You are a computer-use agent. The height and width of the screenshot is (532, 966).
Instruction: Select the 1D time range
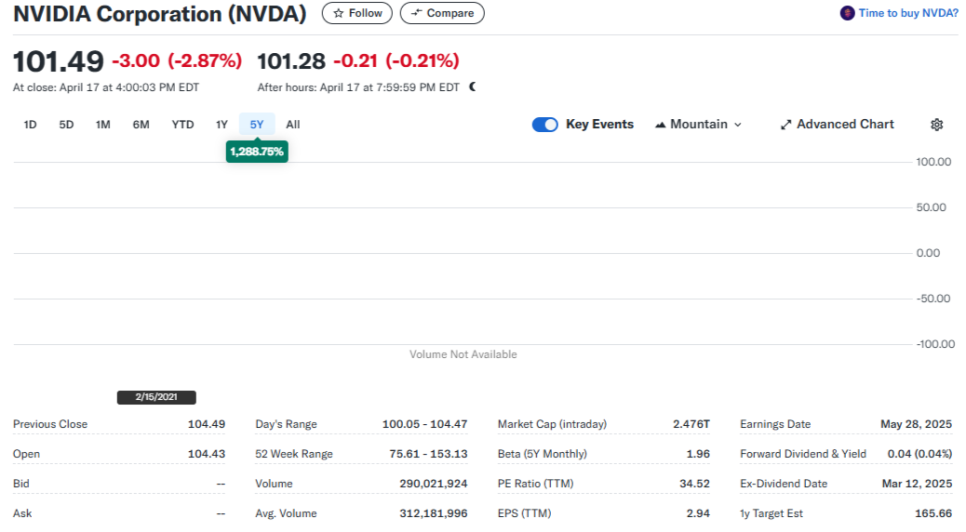[30, 124]
